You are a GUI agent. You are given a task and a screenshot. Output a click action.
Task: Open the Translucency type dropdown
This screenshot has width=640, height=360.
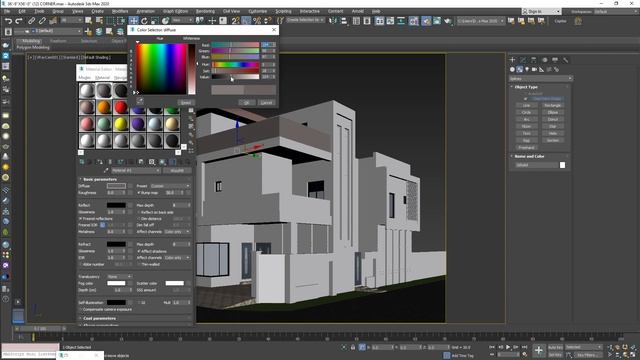point(119,276)
